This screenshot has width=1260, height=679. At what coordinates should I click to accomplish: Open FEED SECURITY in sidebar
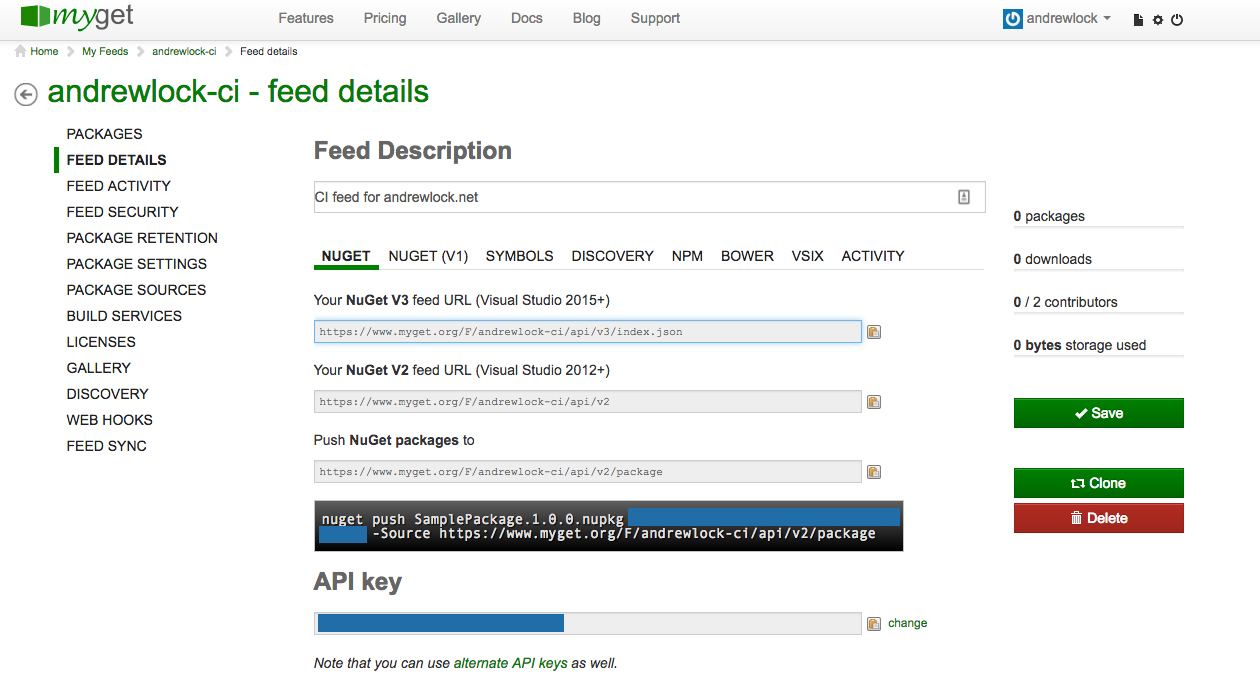pos(123,212)
